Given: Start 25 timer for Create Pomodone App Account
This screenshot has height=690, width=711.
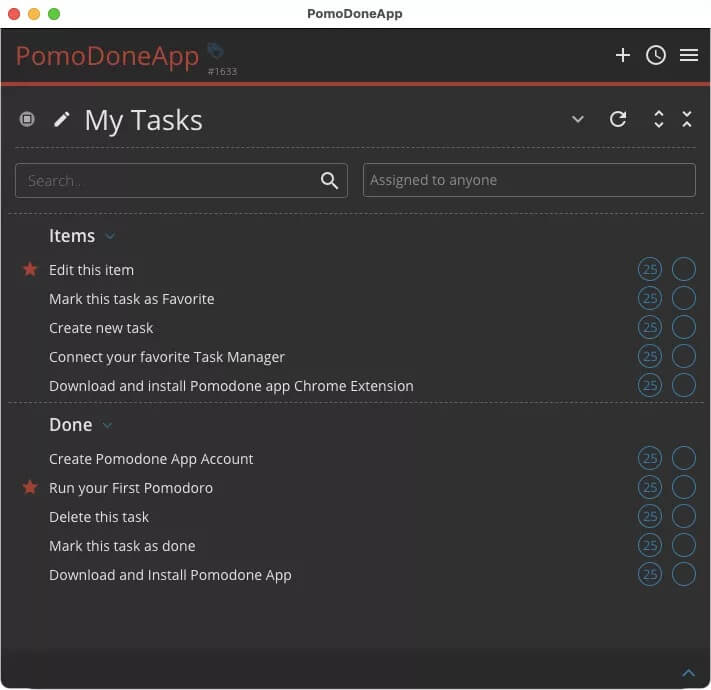Looking at the screenshot, I should (x=649, y=458).
